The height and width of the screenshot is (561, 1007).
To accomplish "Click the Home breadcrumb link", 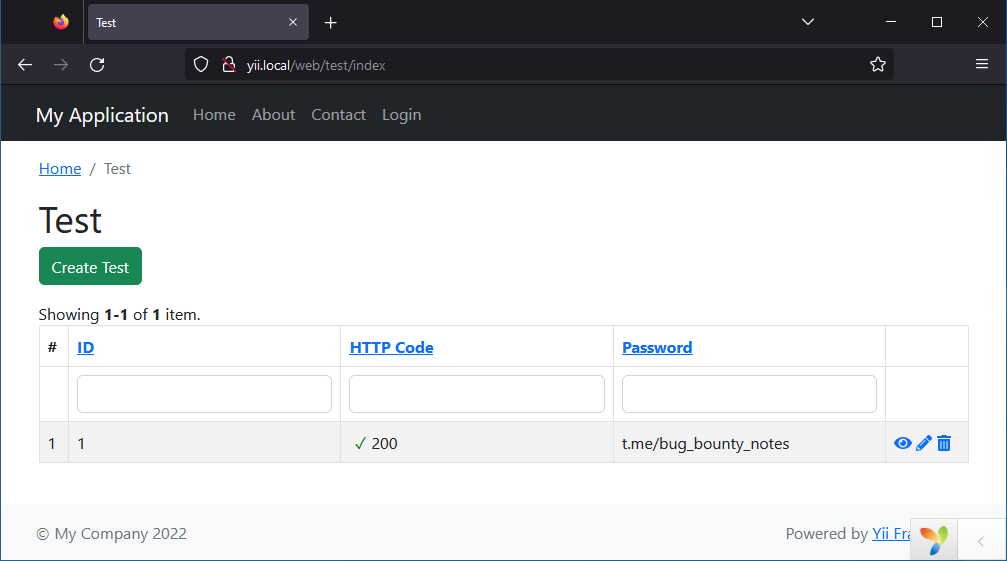I will [60, 169].
